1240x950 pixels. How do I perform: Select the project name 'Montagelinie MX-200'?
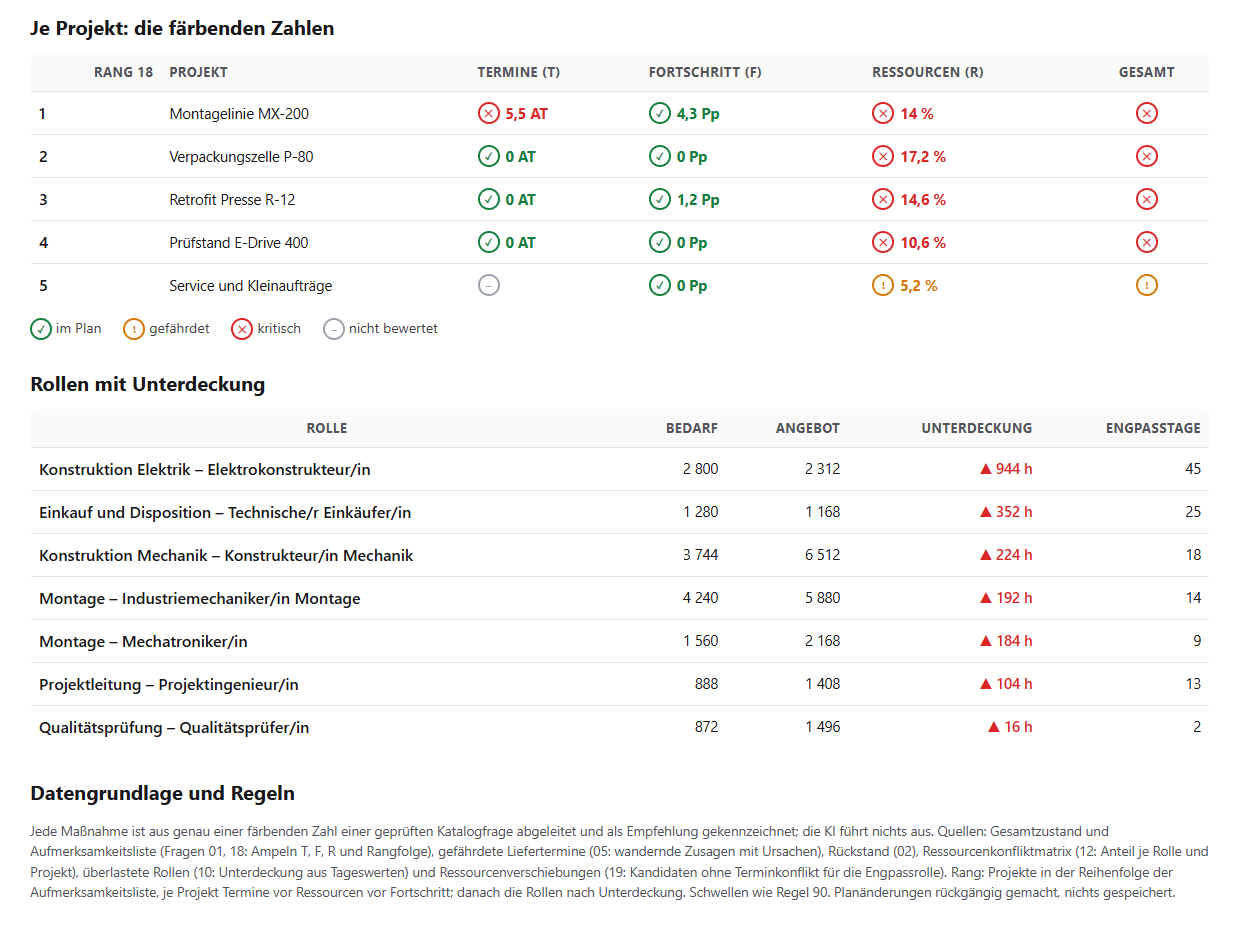coord(239,114)
